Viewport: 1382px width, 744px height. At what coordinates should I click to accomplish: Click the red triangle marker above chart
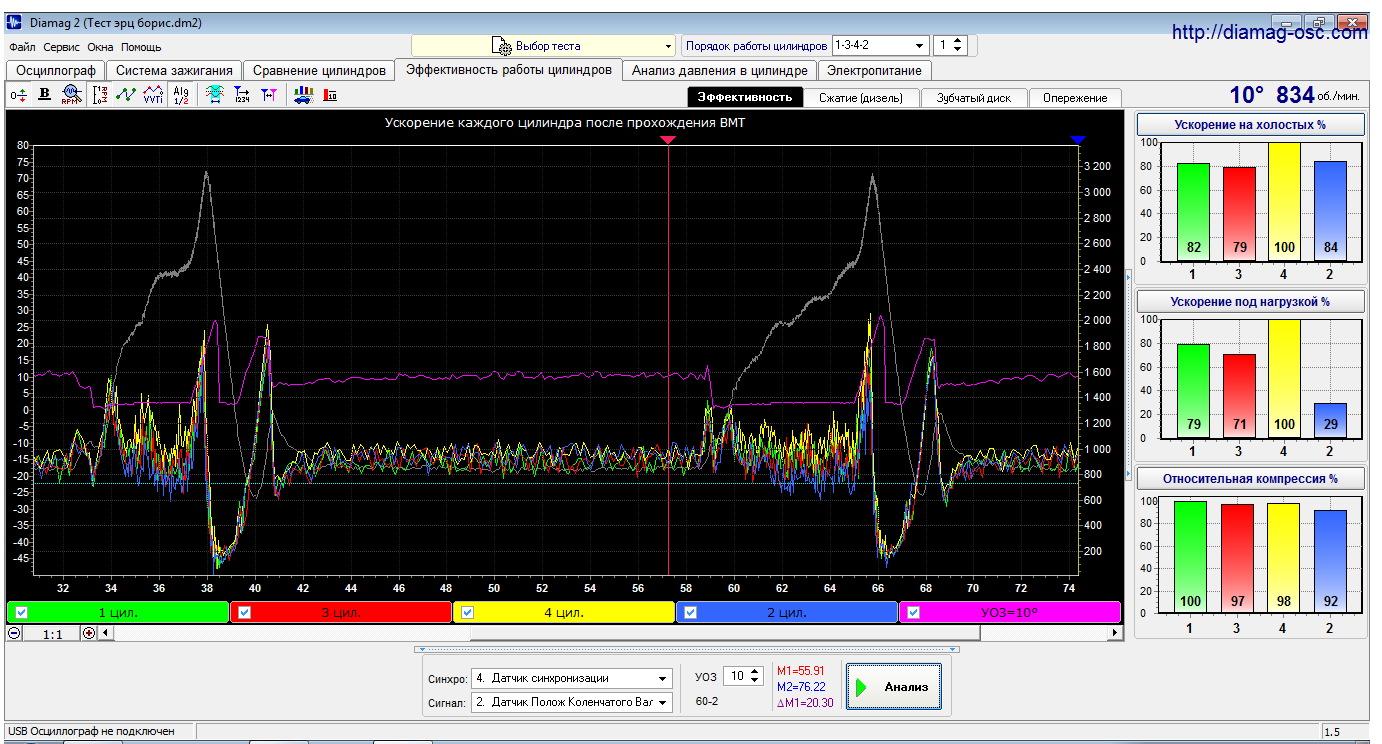(x=668, y=140)
